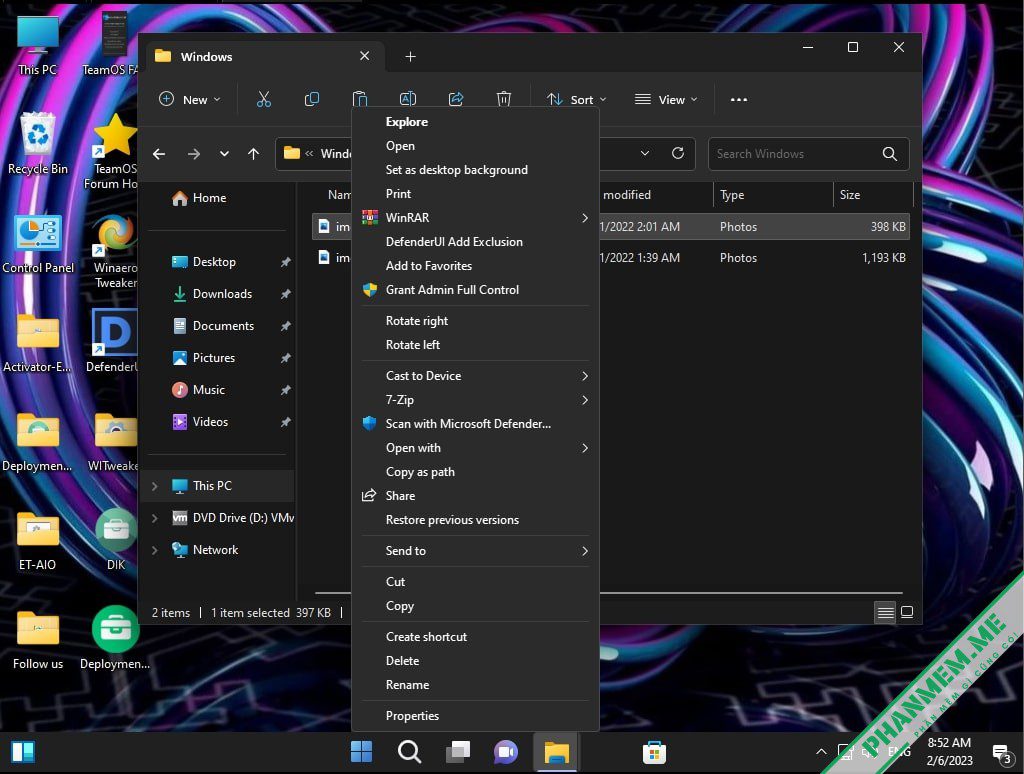Go forward with the right arrow
Image resolution: width=1024 pixels, height=774 pixels.
tap(193, 154)
